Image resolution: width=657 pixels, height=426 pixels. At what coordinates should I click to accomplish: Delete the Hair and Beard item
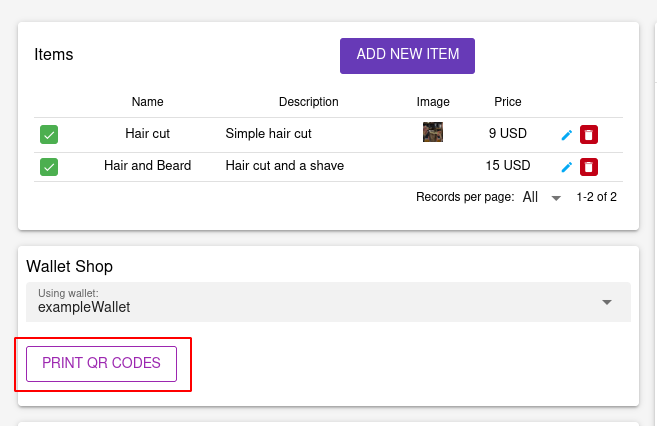[589, 167]
